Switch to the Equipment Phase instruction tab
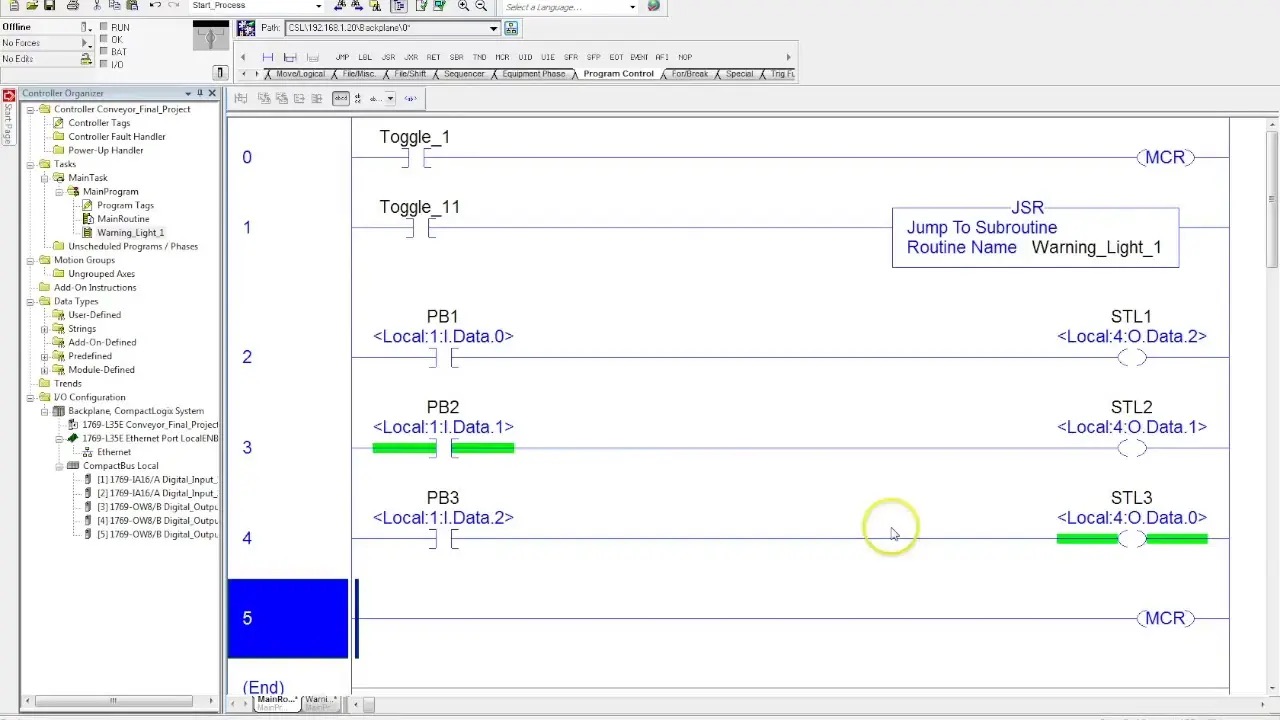Viewport: 1280px width, 720px height. (533, 74)
